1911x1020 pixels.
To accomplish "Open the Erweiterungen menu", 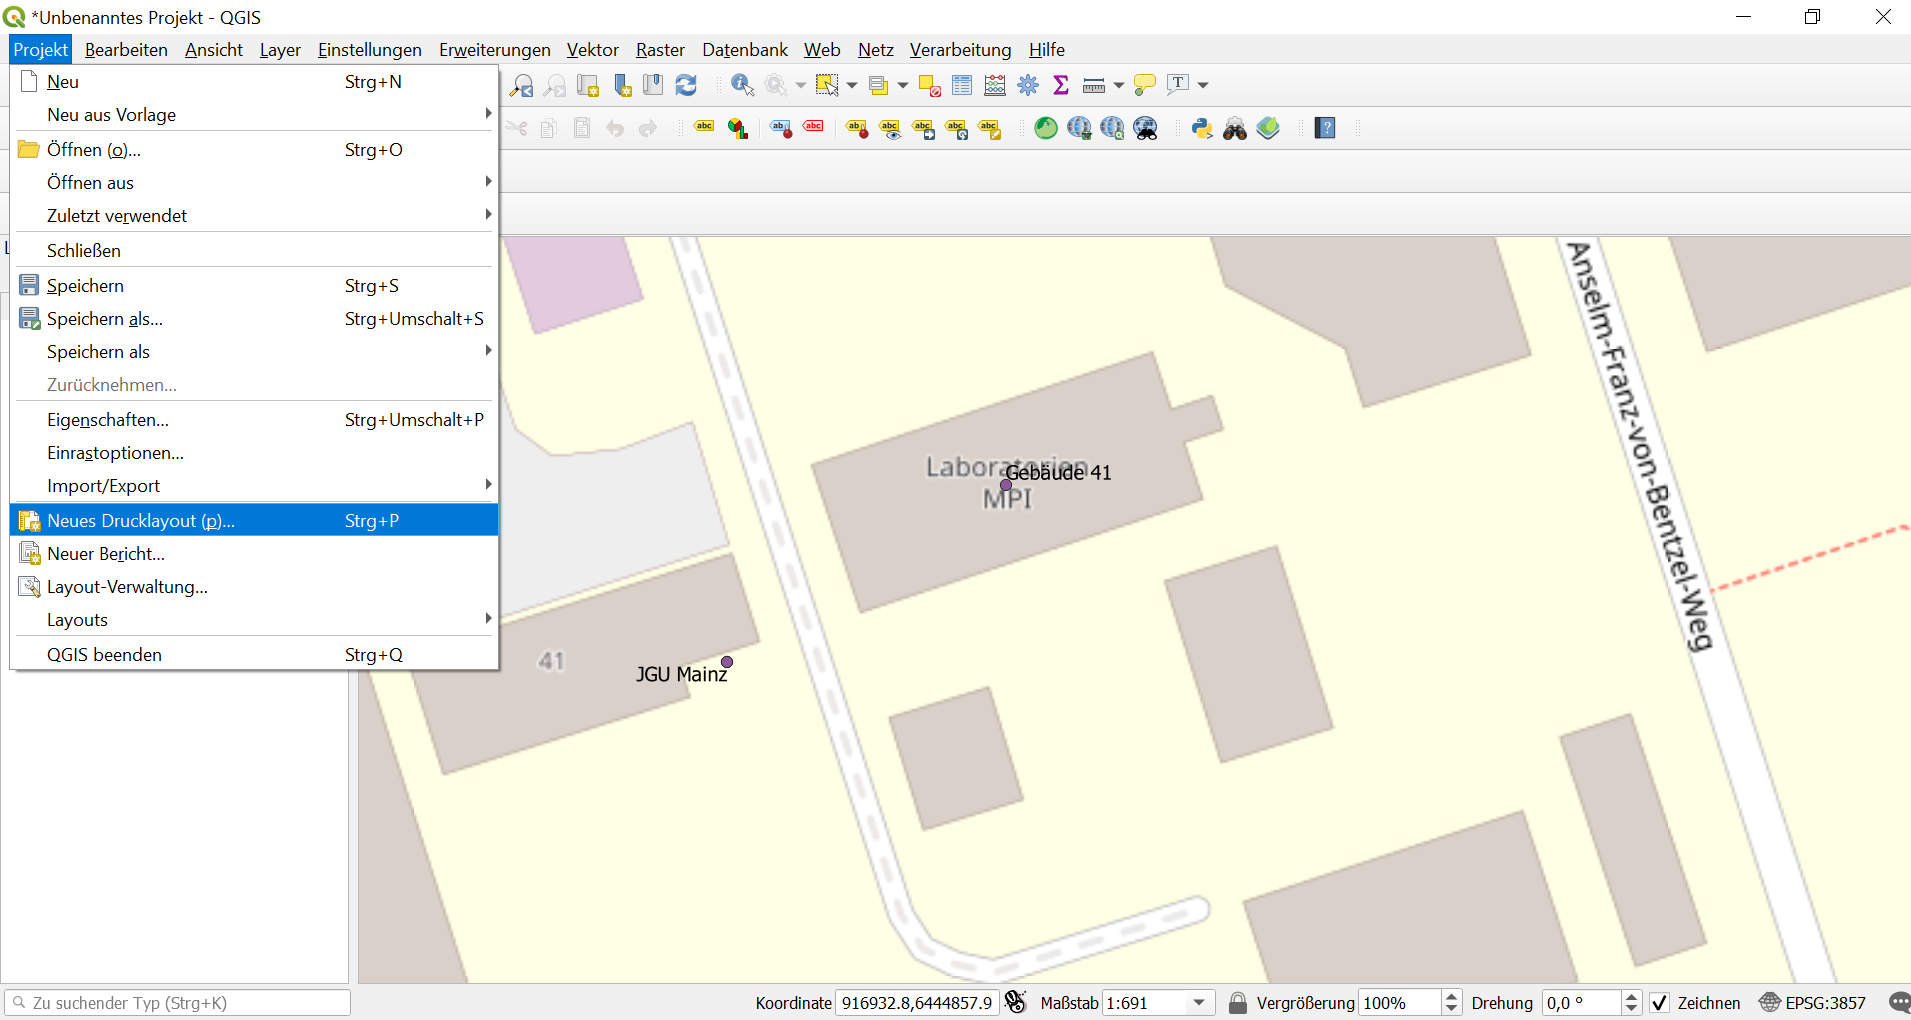I will click(494, 50).
